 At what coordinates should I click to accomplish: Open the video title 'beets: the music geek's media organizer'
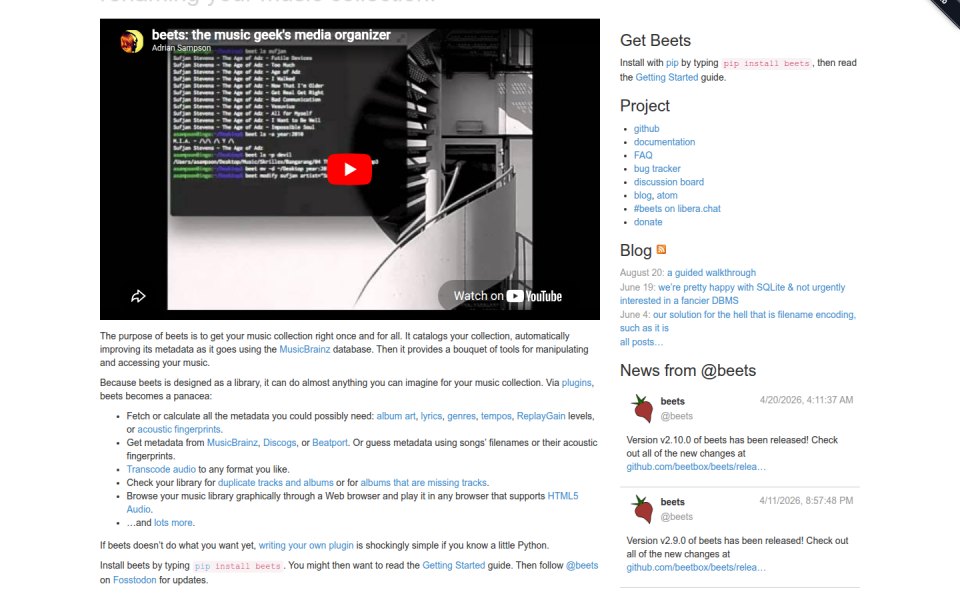tap(271, 35)
